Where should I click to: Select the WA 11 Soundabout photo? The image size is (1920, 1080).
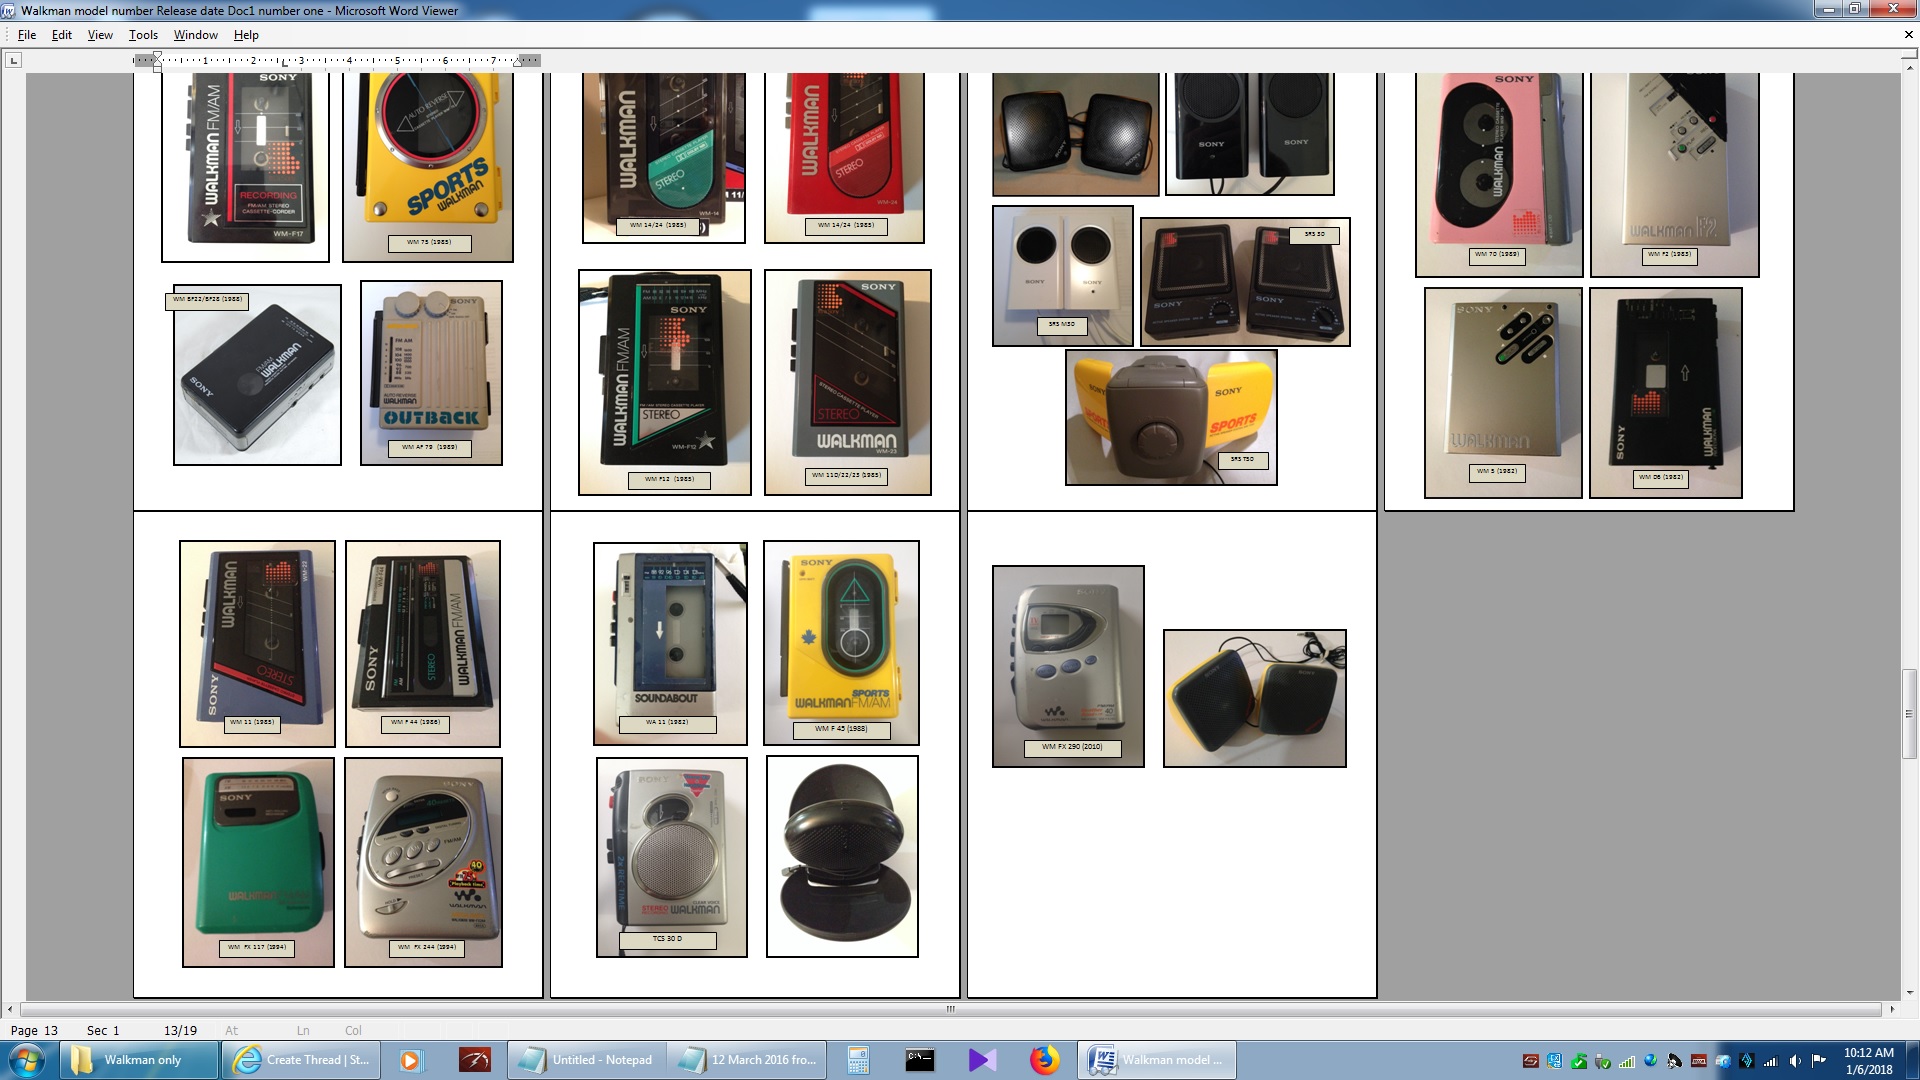(x=670, y=644)
